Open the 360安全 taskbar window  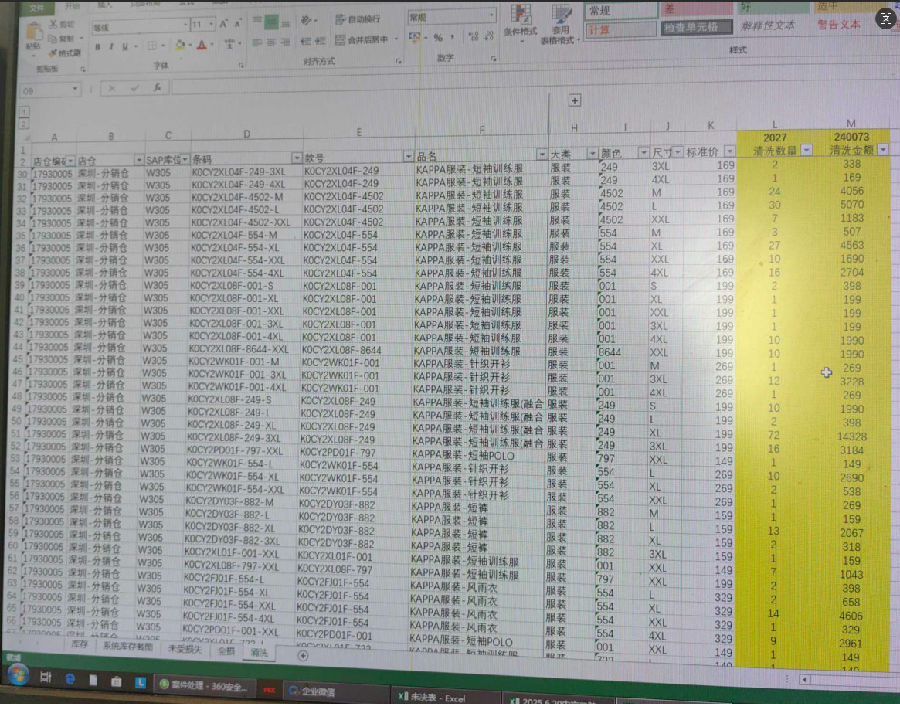203,686
